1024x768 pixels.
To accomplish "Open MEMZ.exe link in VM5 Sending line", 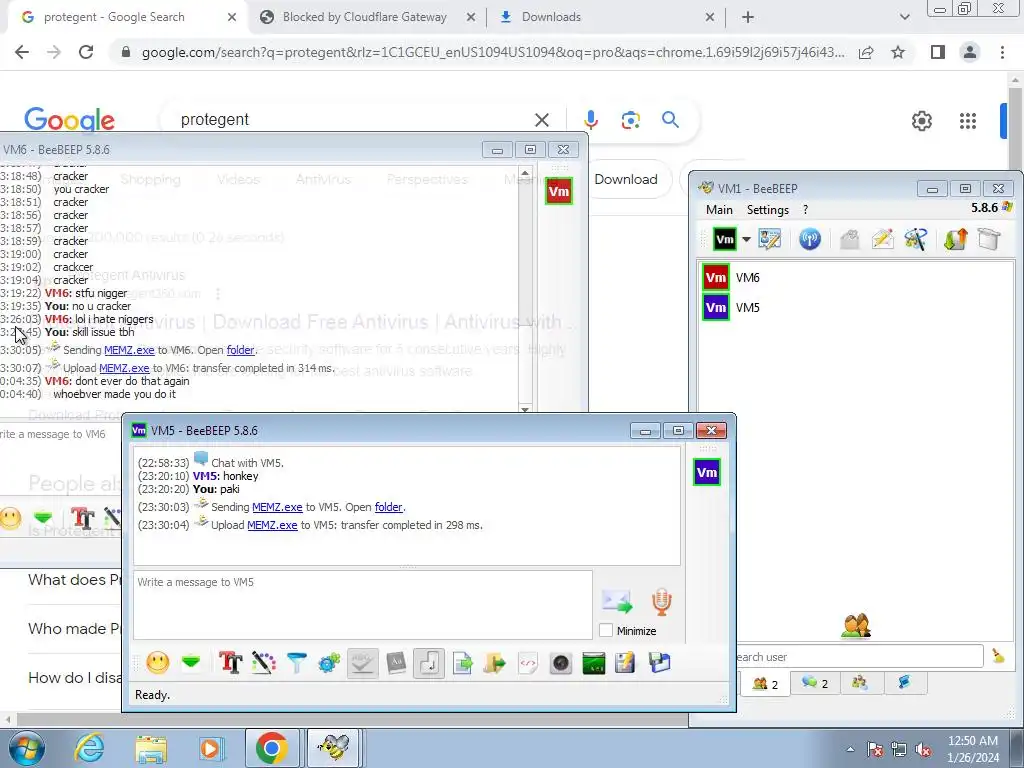I will (277, 507).
